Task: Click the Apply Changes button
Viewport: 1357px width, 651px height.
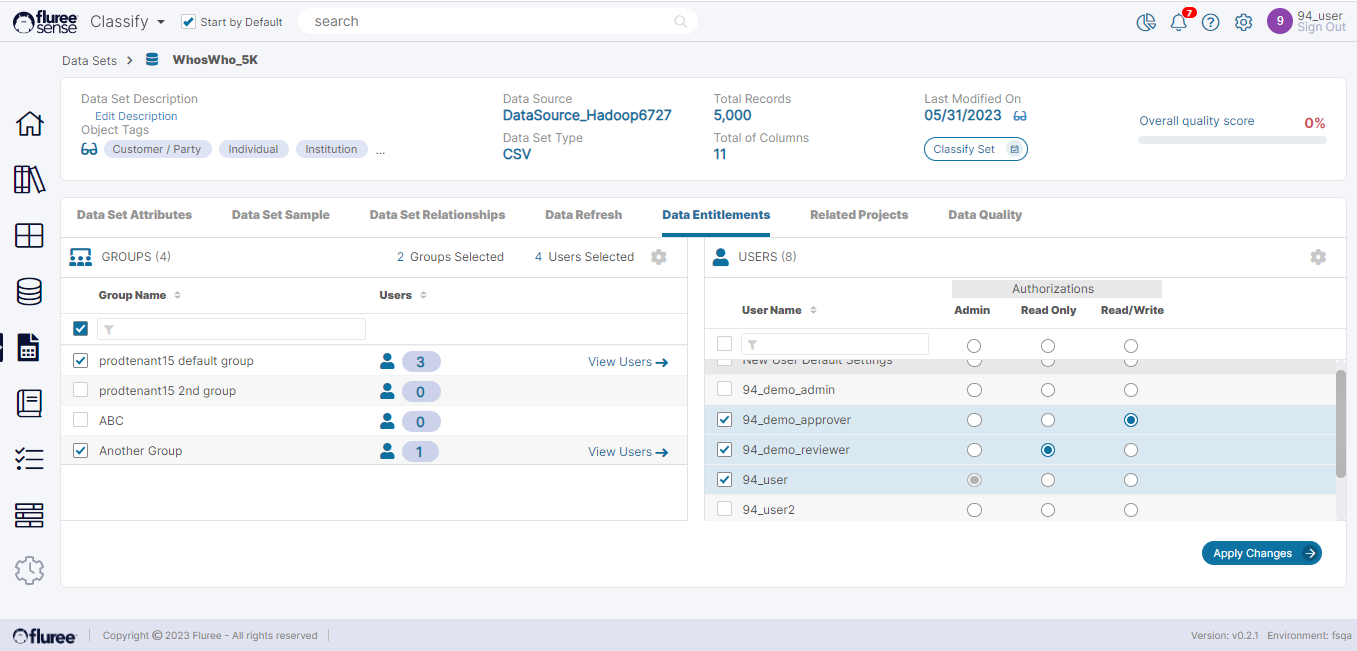Action: [x=1261, y=553]
